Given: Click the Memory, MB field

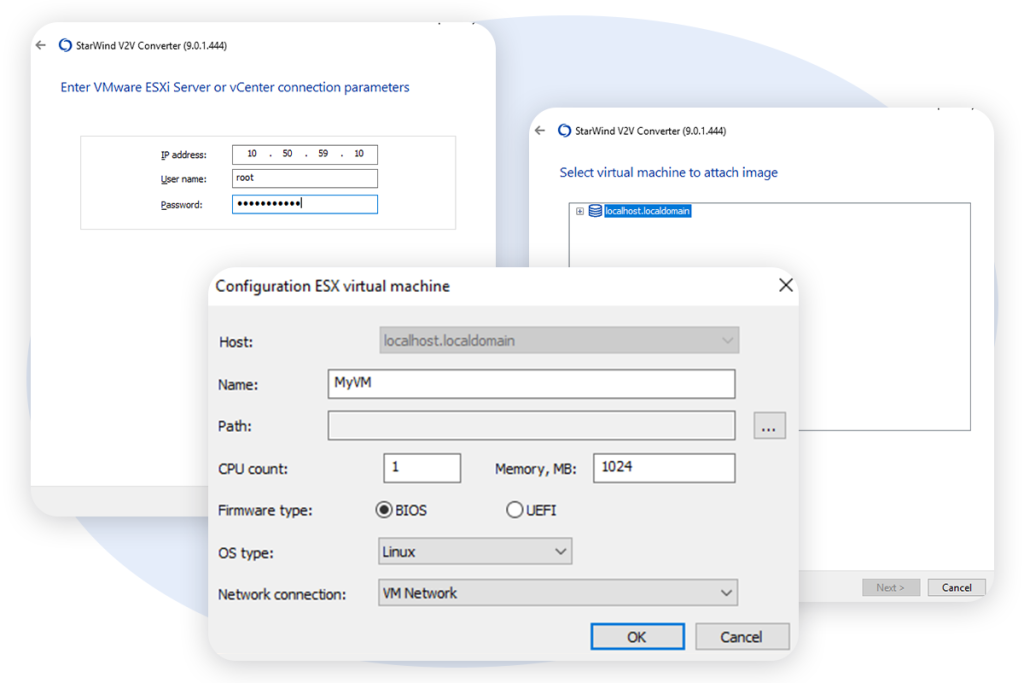Looking at the screenshot, I should point(663,468).
